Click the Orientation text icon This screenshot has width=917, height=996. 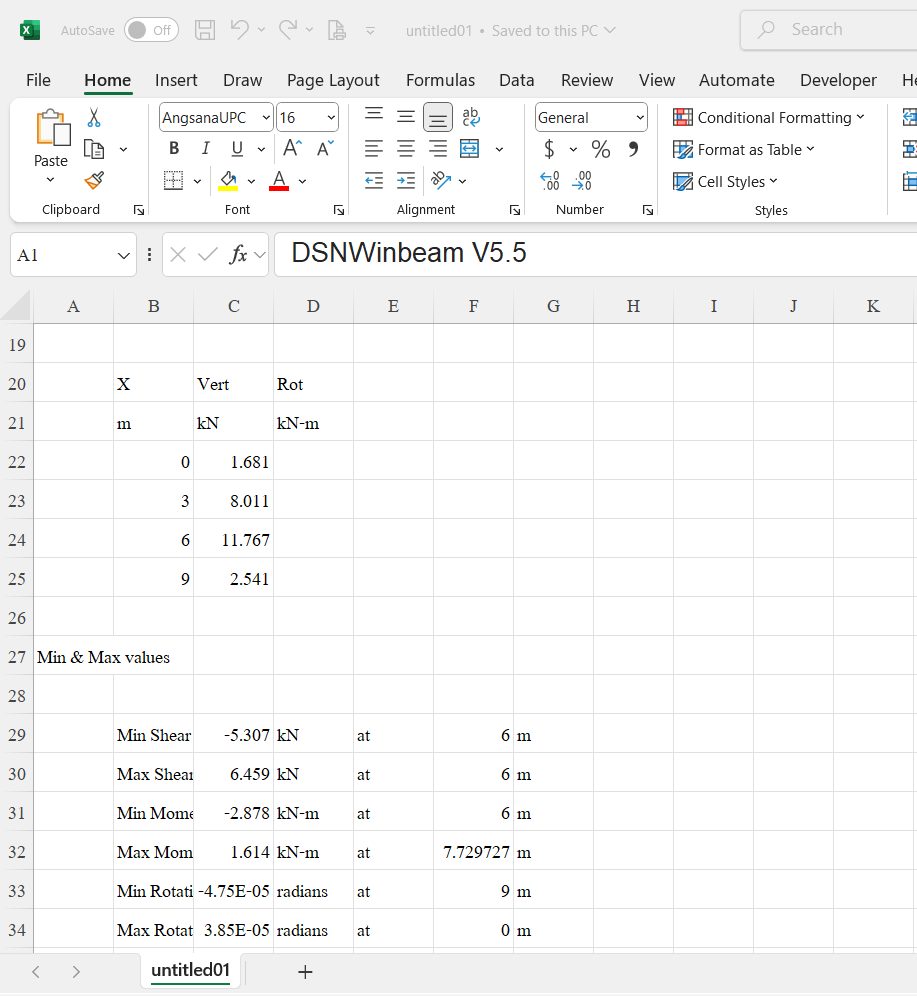[441, 180]
